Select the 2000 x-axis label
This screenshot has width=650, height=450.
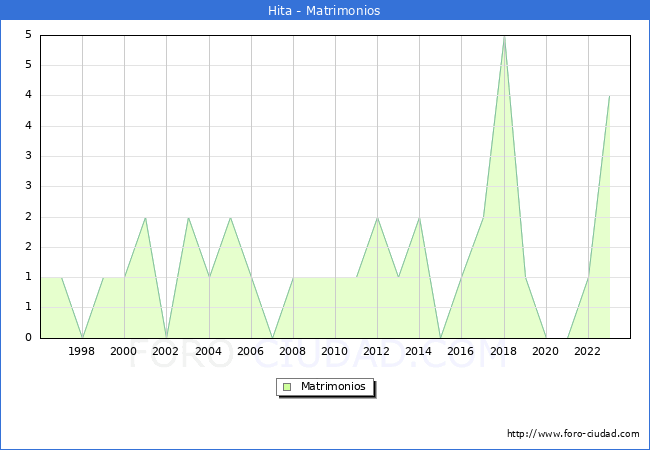(124, 351)
